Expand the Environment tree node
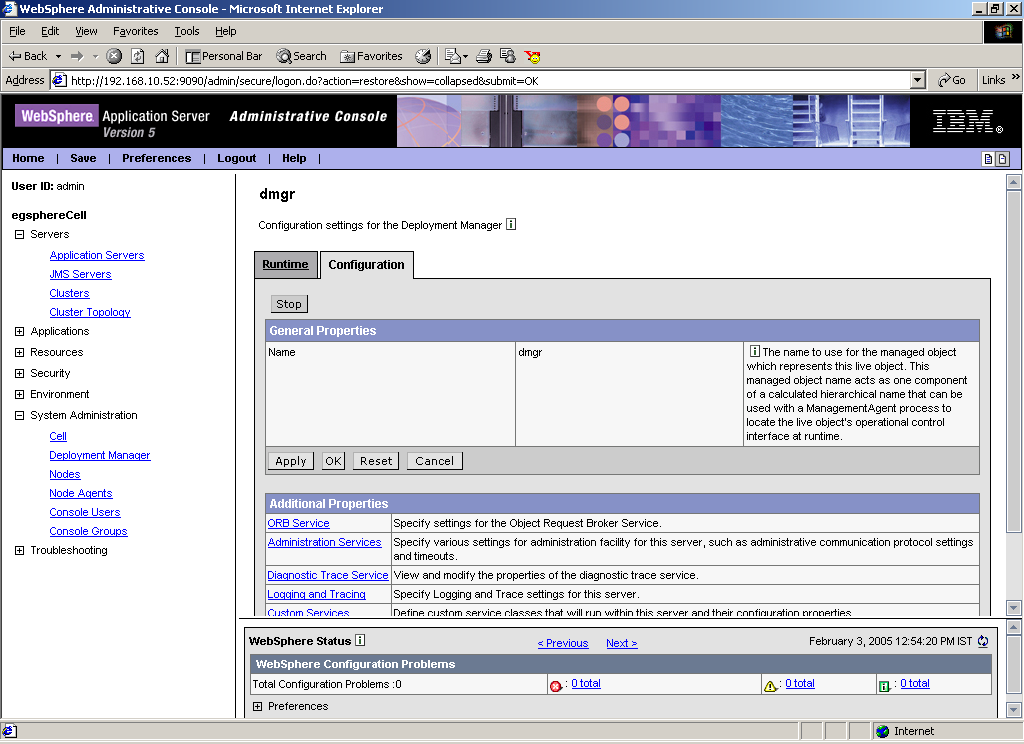Viewport: 1024px width, 744px height. 20,395
